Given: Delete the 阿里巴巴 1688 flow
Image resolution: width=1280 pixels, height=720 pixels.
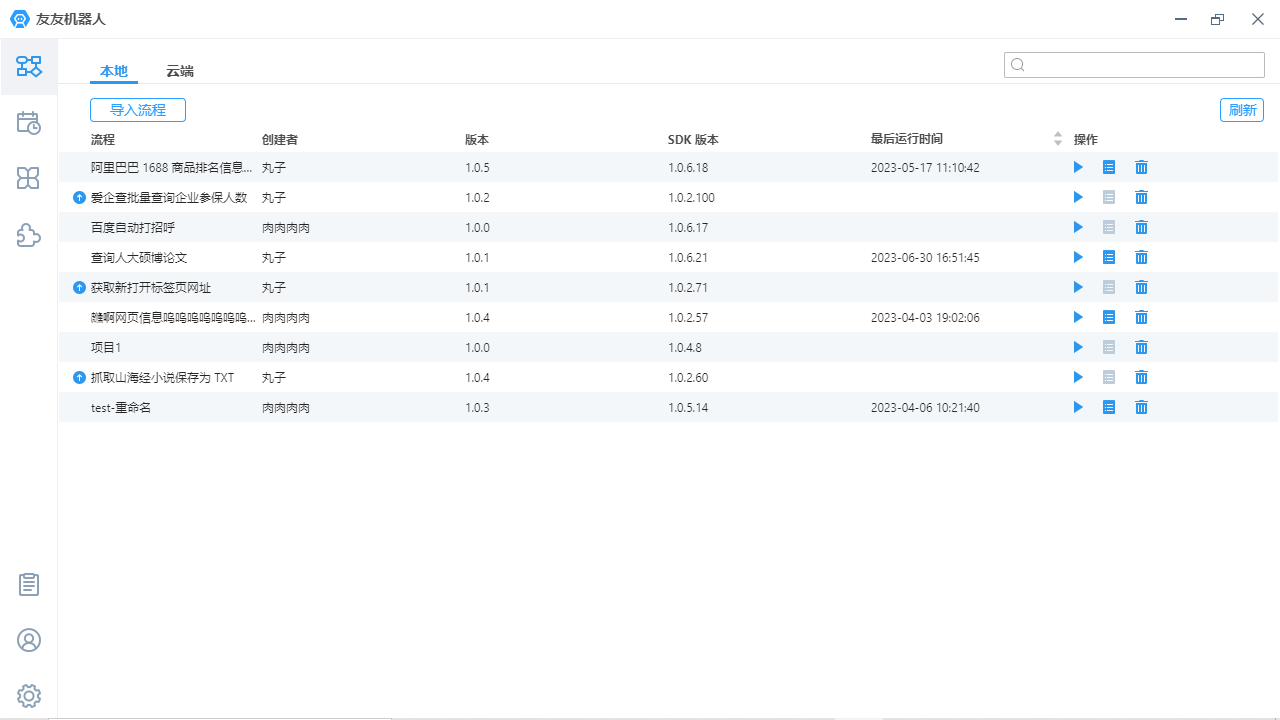Looking at the screenshot, I should [x=1141, y=167].
